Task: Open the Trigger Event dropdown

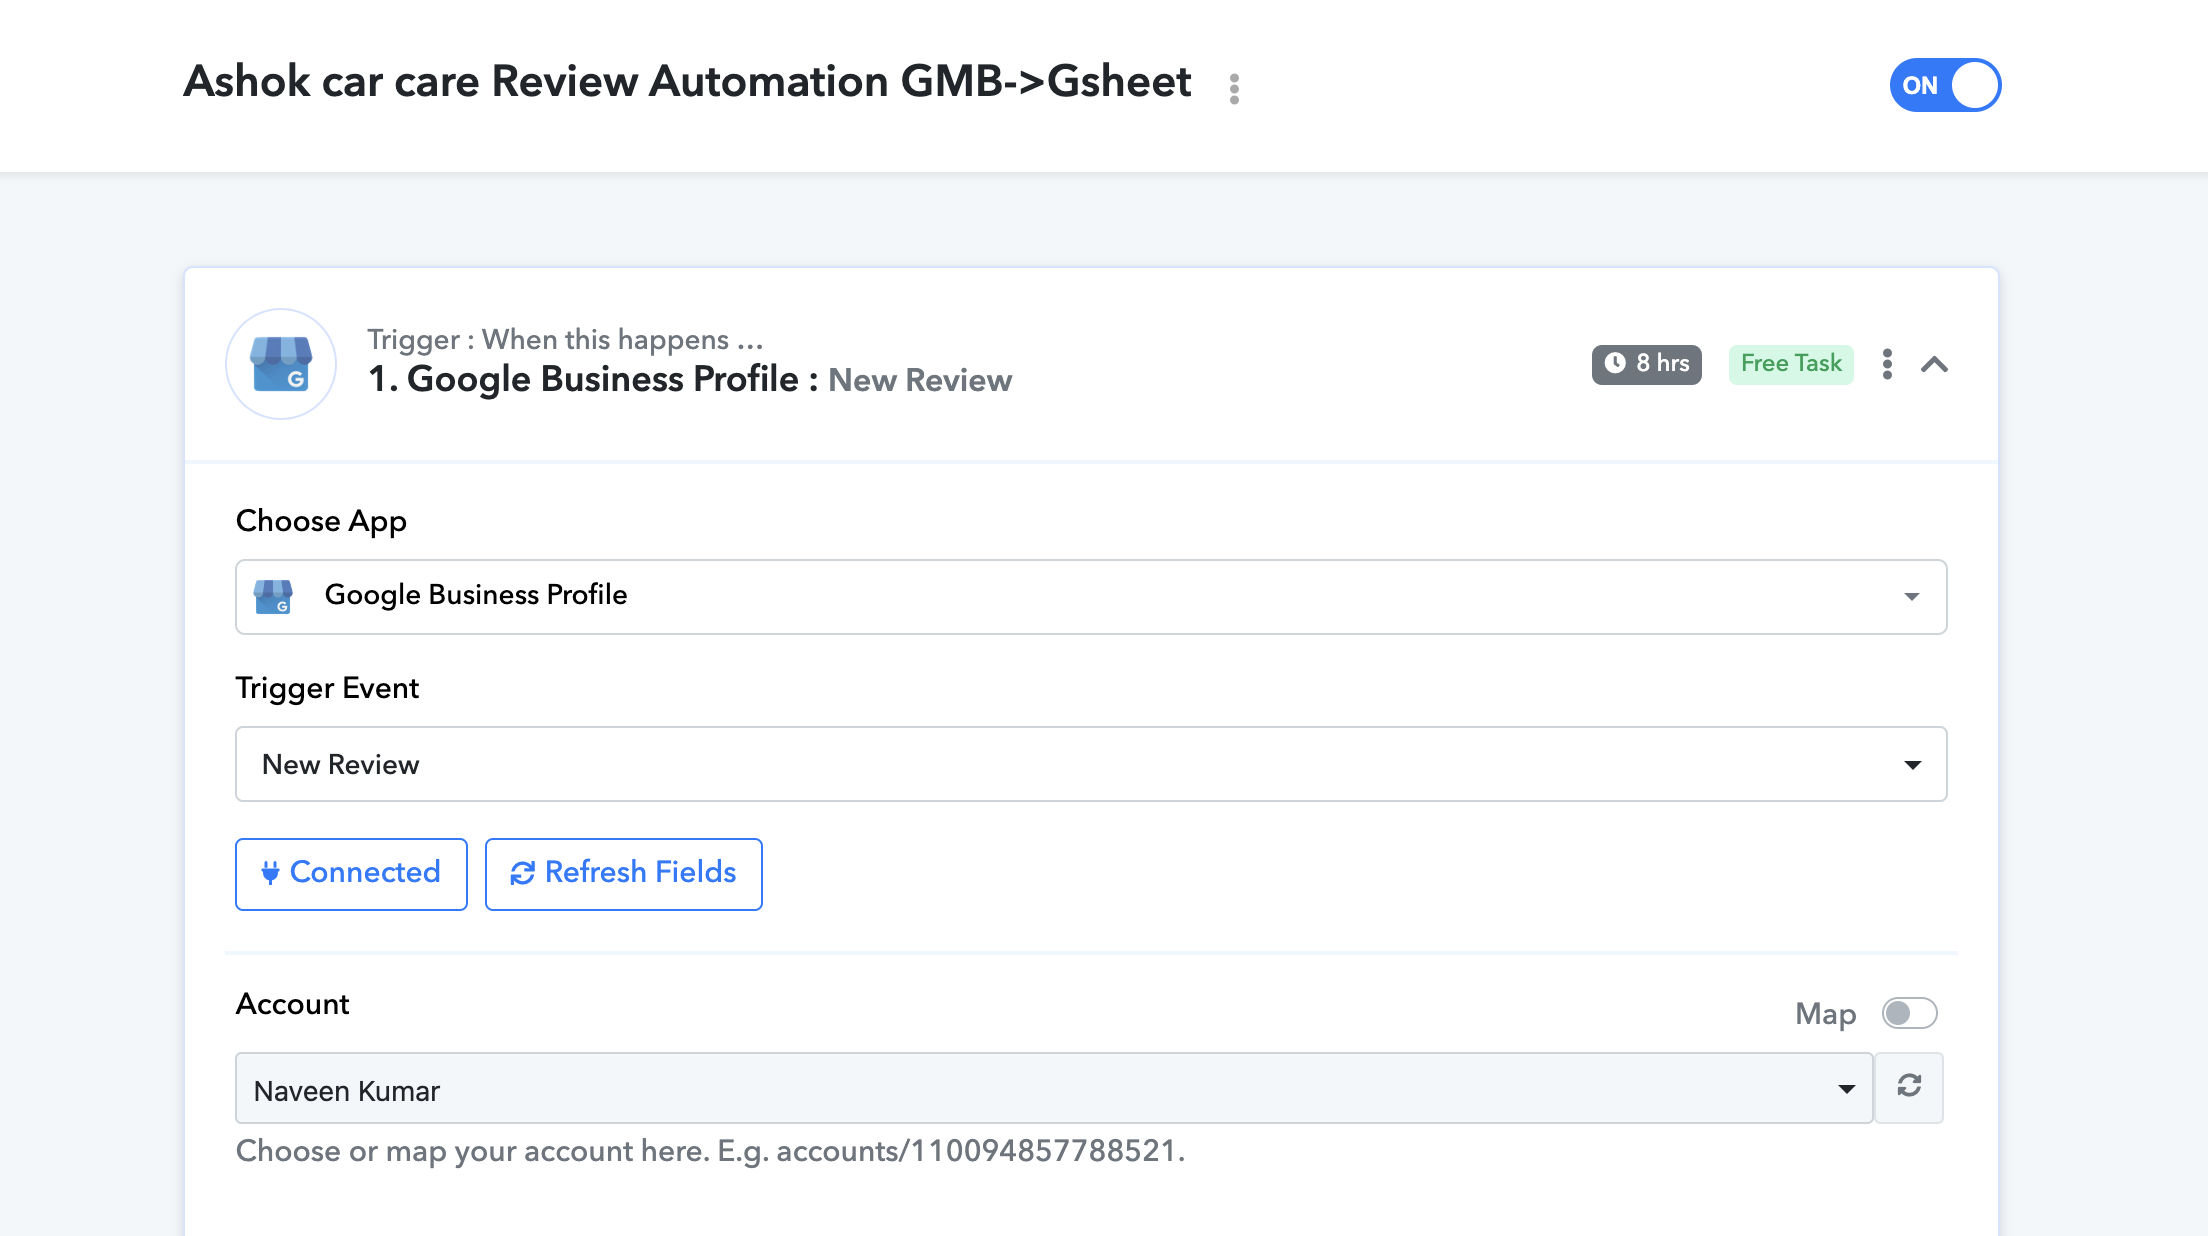Action: tap(1091, 764)
